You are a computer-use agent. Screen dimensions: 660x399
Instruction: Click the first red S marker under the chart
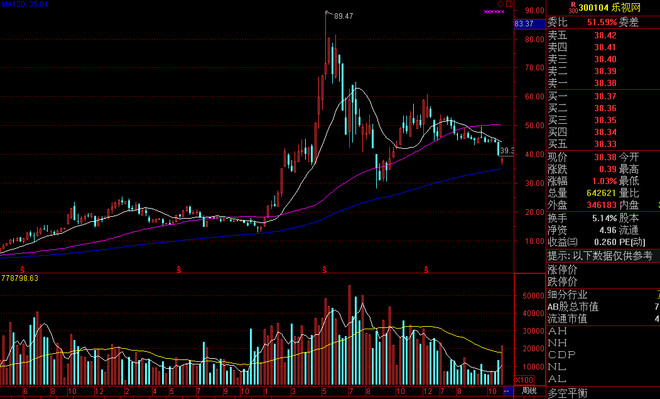[23, 269]
